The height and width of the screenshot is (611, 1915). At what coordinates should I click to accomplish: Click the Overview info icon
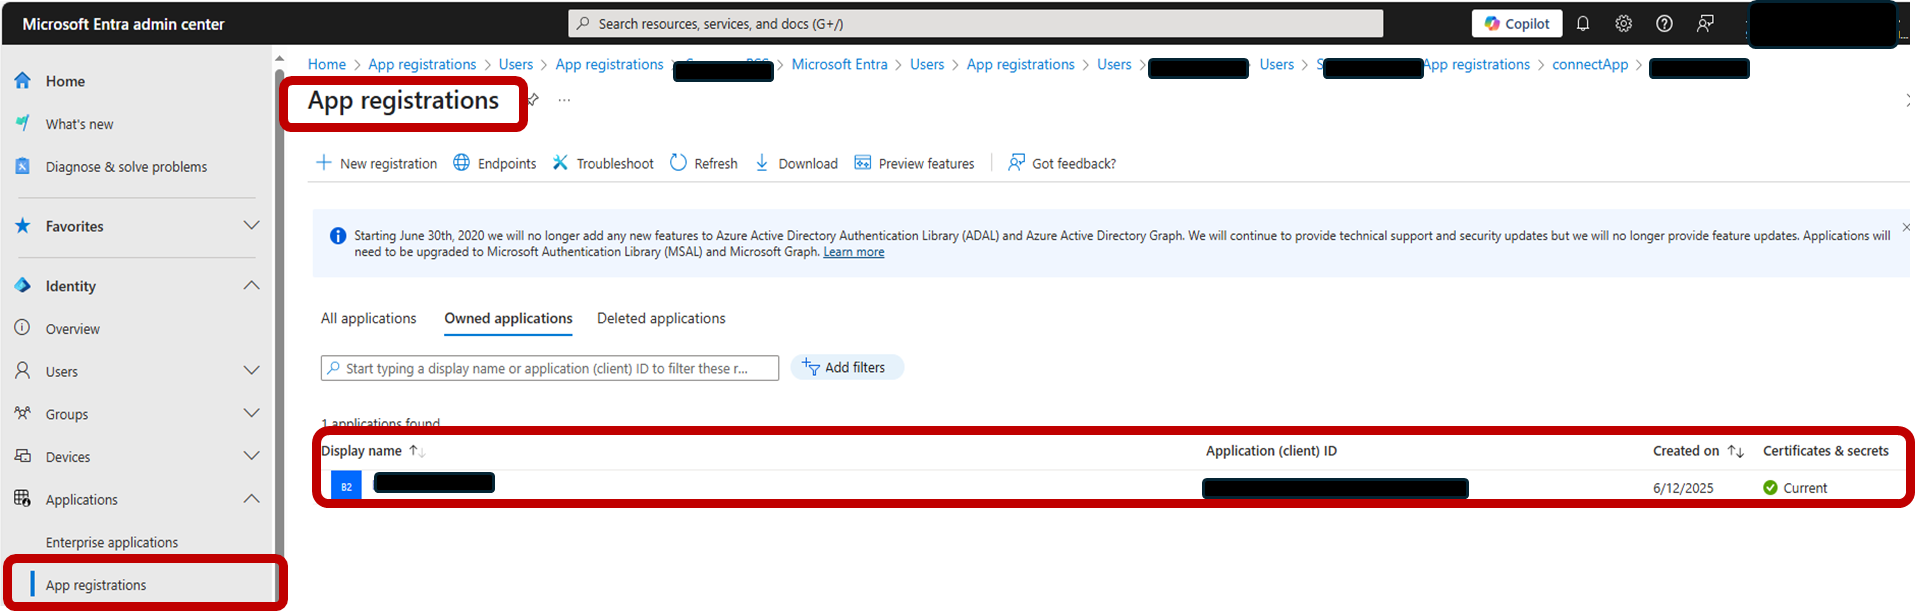coord(22,328)
